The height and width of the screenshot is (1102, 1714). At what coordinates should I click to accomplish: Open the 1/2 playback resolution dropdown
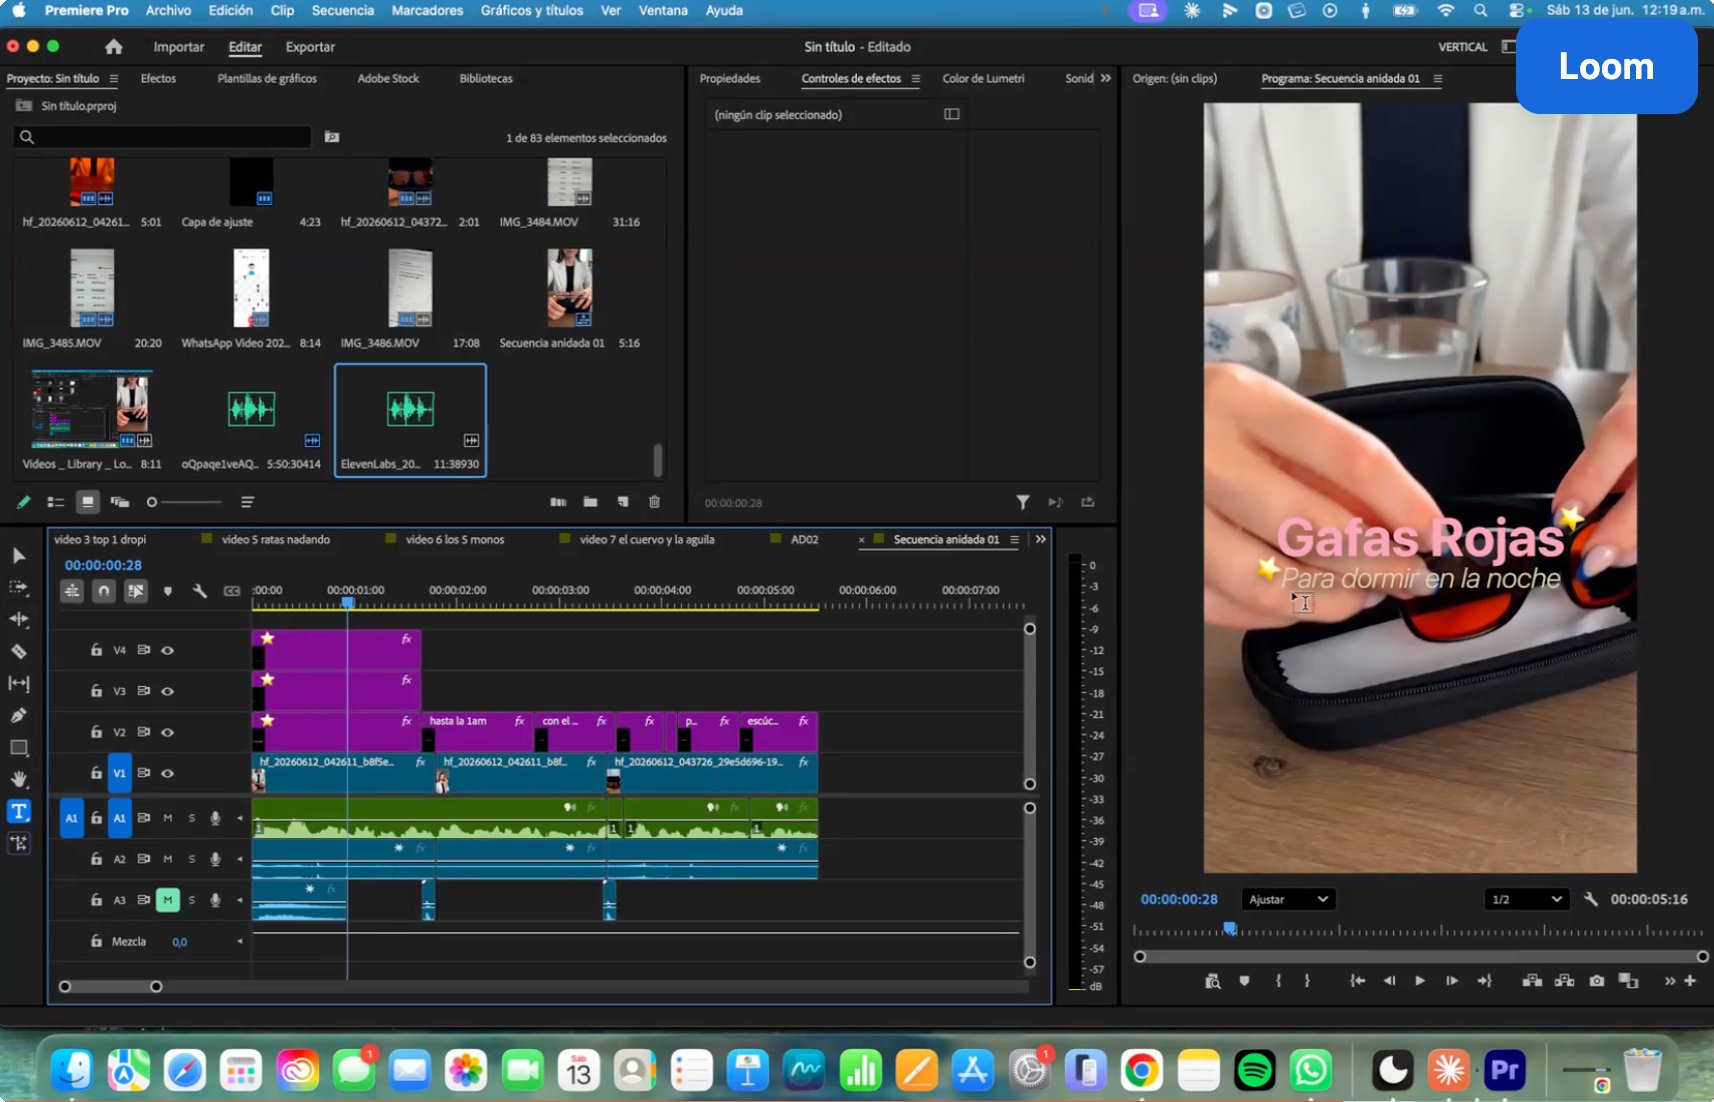1526,899
